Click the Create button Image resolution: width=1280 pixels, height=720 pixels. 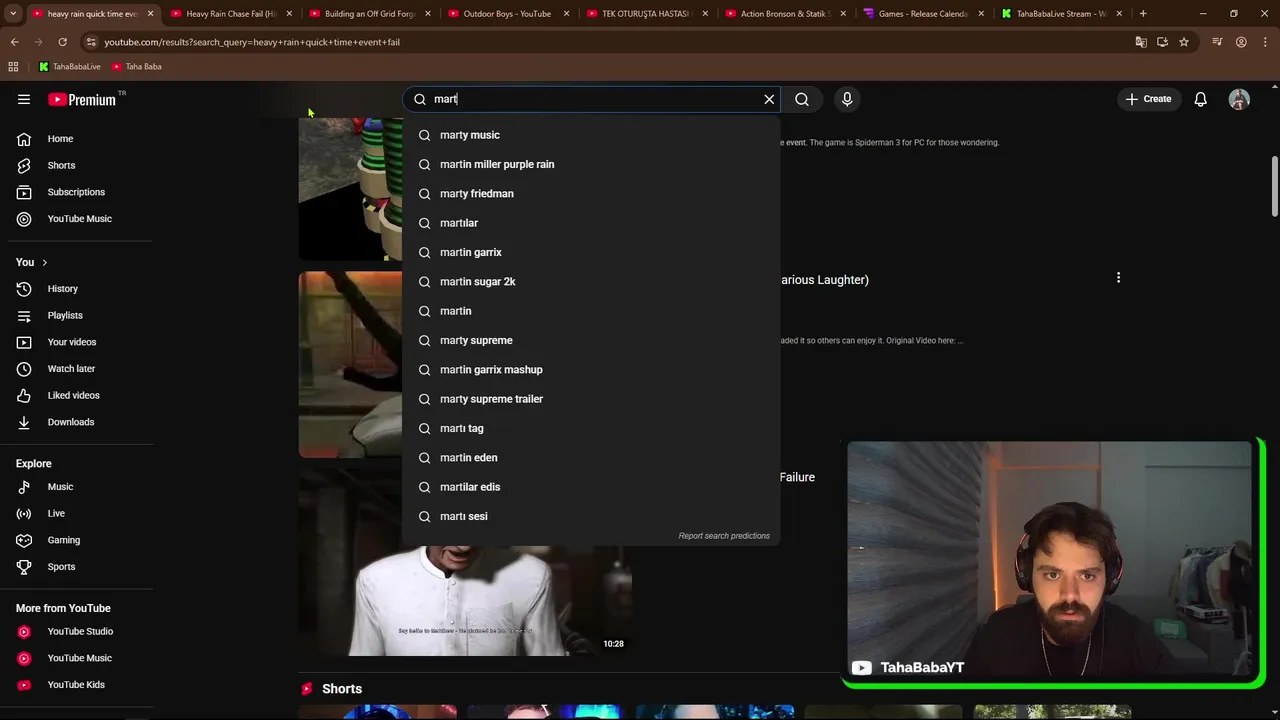(x=1148, y=99)
